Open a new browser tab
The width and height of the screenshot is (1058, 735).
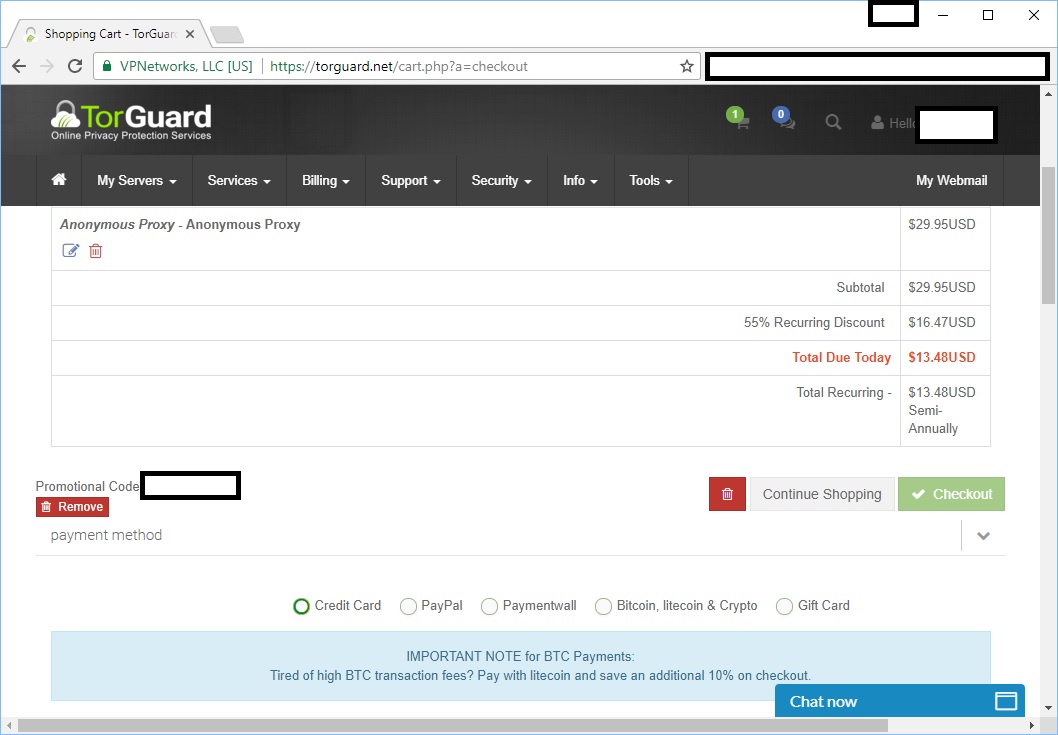(x=227, y=34)
